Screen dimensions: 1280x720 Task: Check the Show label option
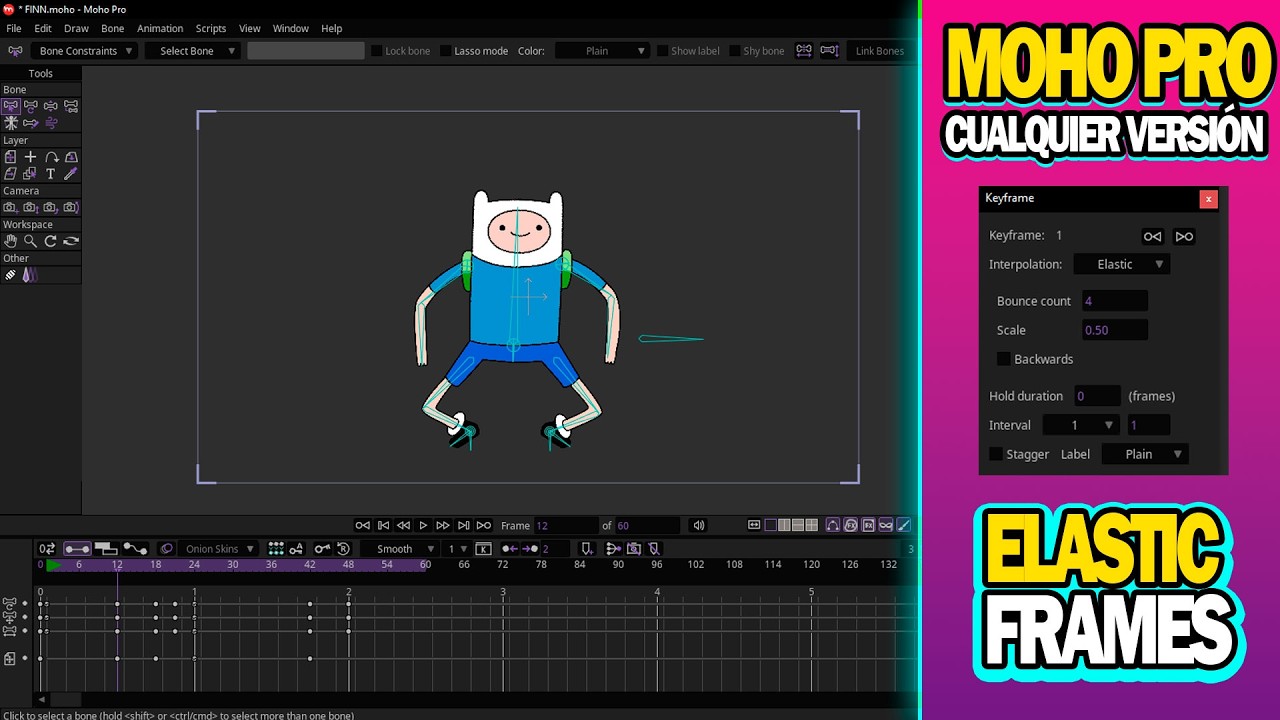[x=662, y=51]
